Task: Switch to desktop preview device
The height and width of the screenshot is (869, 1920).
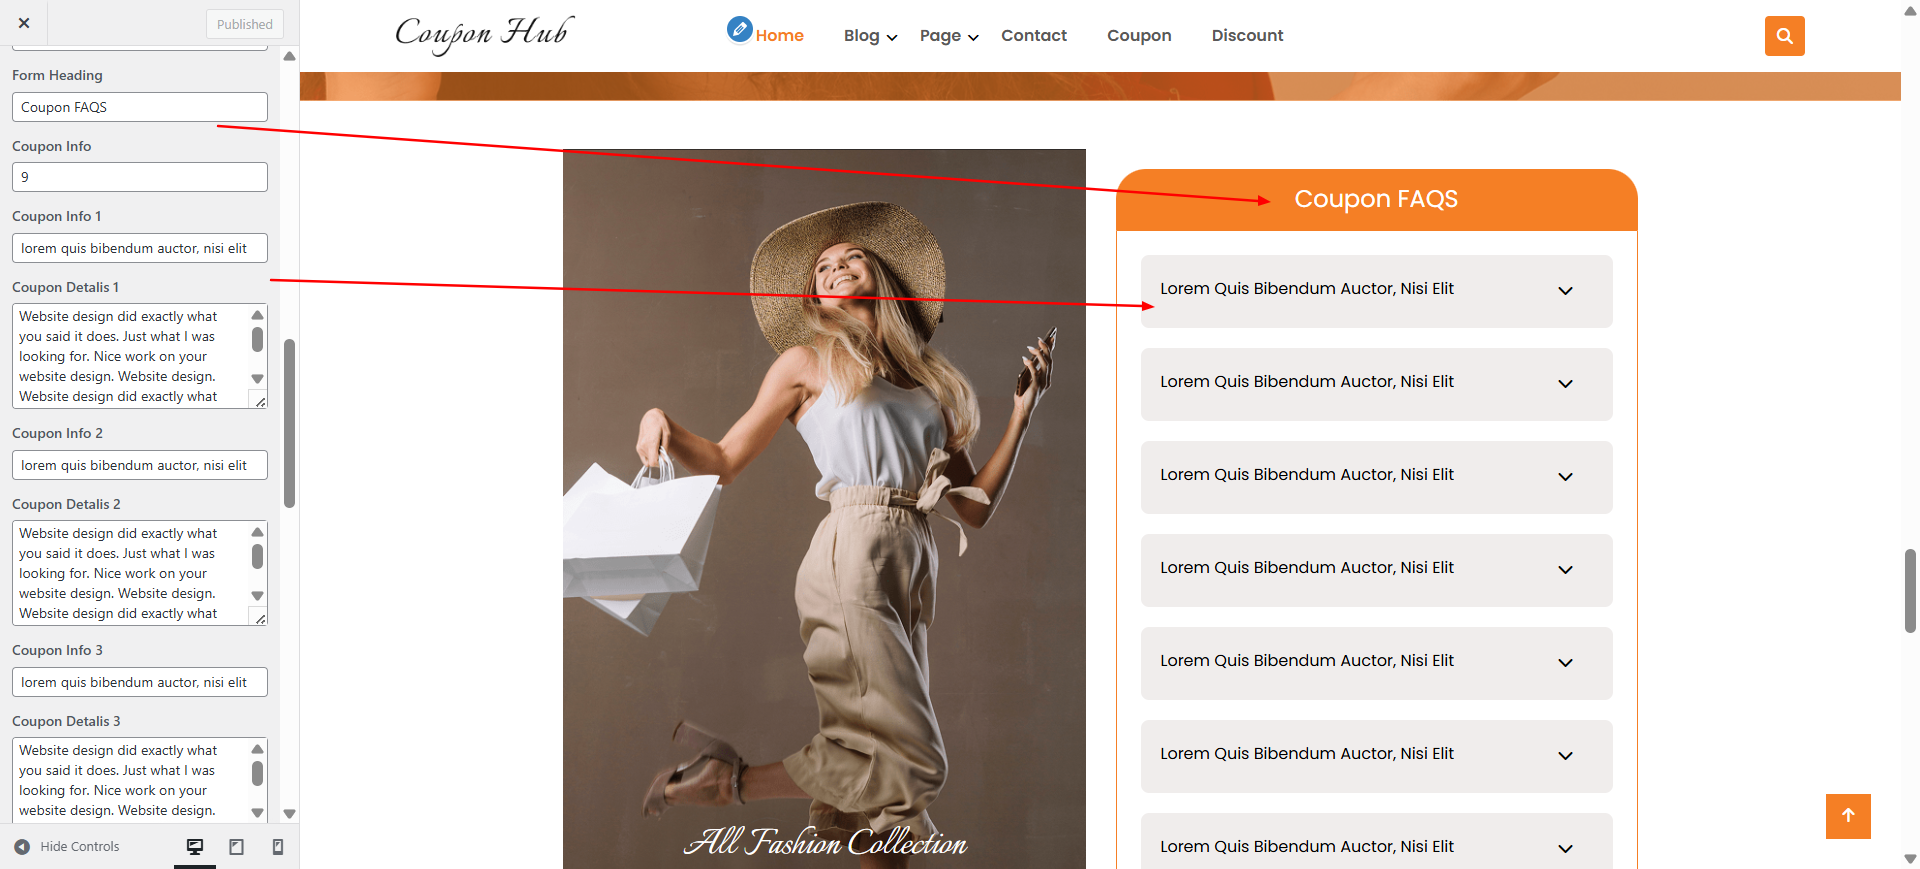Action: point(195,847)
